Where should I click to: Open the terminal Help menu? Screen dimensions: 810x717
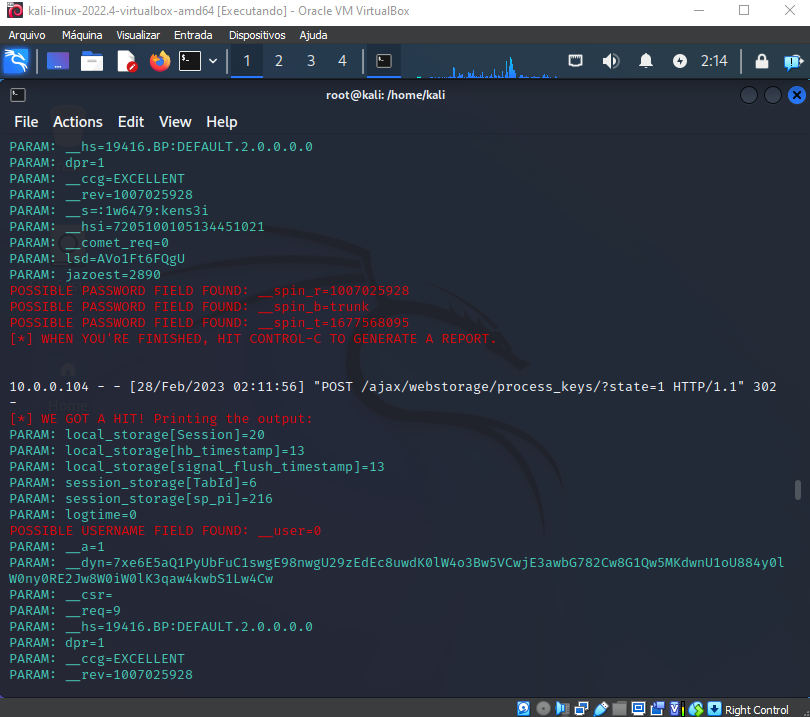[222, 122]
